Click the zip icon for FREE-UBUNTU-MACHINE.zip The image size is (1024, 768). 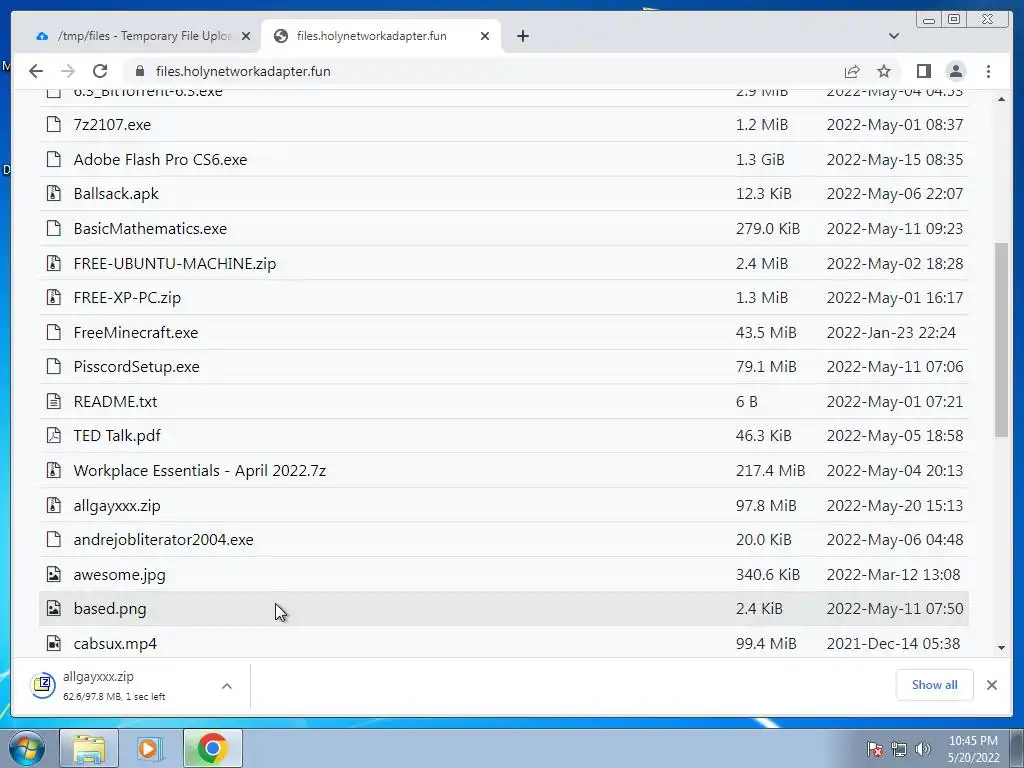tap(54, 263)
